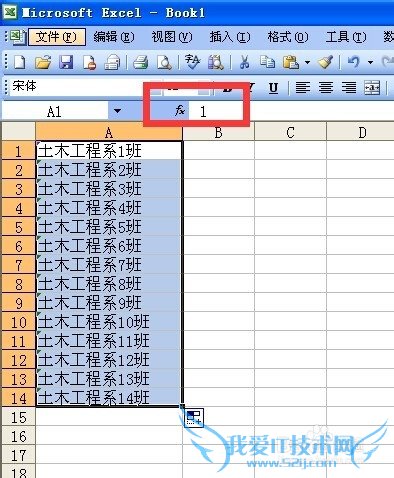Open the 文件(F) menu
The height and width of the screenshot is (478, 394).
point(57,37)
